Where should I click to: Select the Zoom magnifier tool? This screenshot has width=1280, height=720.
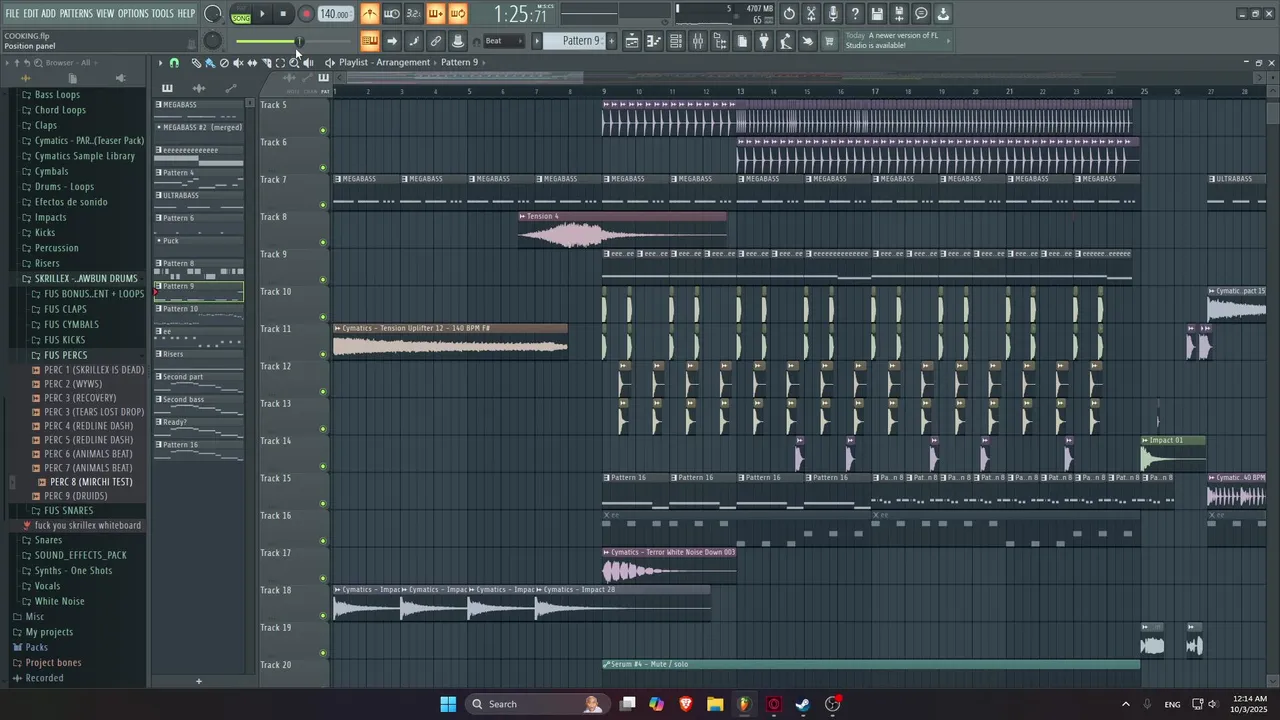click(294, 63)
